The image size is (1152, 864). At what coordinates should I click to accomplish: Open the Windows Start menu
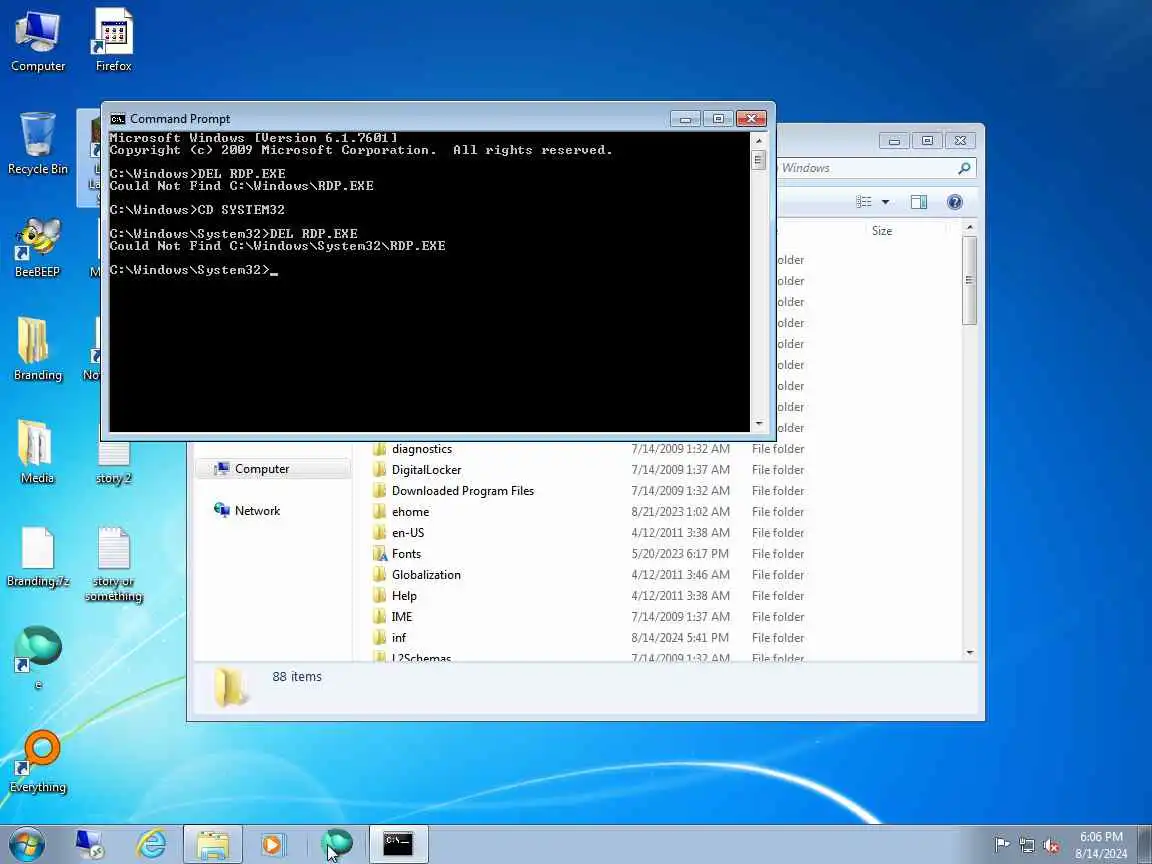26,844
